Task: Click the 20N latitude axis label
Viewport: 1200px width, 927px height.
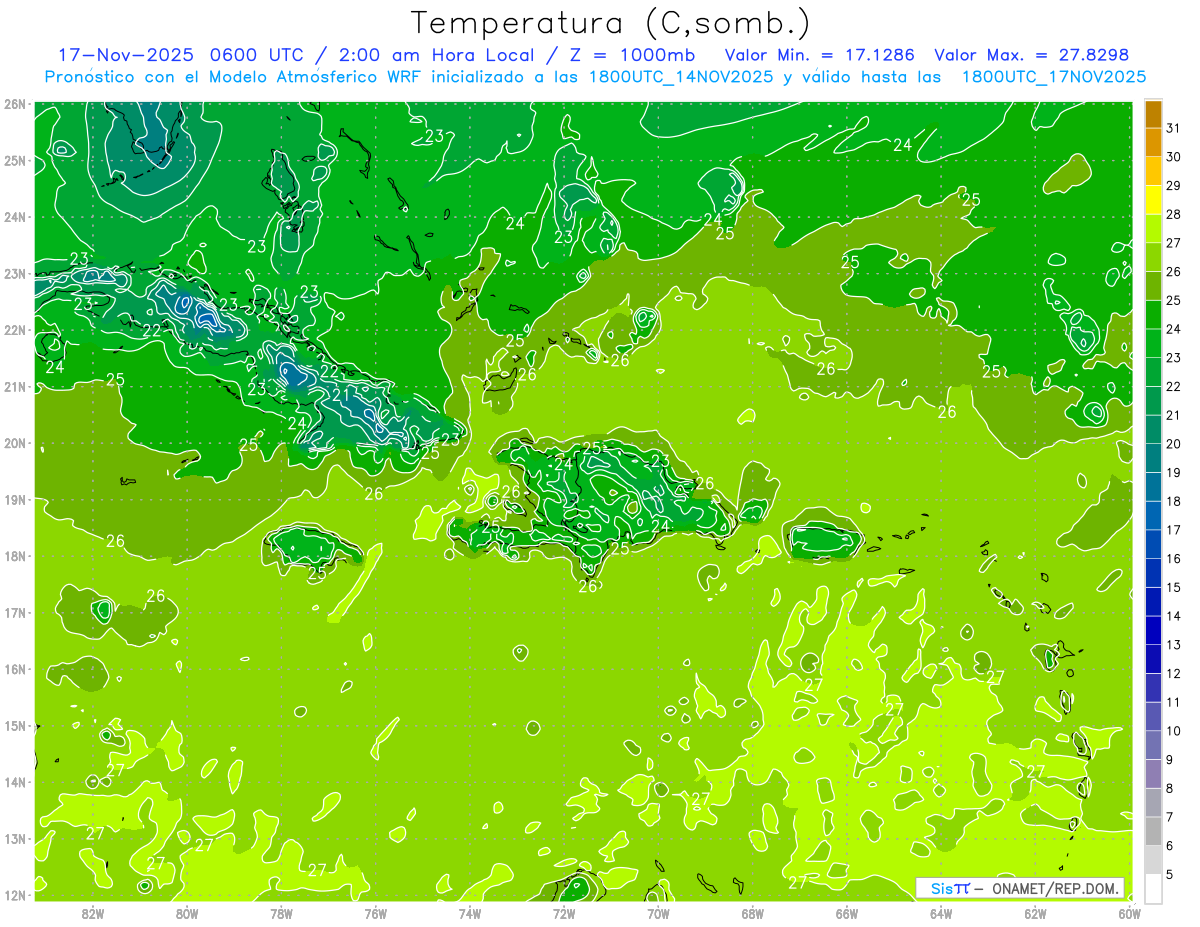Action: pyautogui.click(x=15, y=443)
